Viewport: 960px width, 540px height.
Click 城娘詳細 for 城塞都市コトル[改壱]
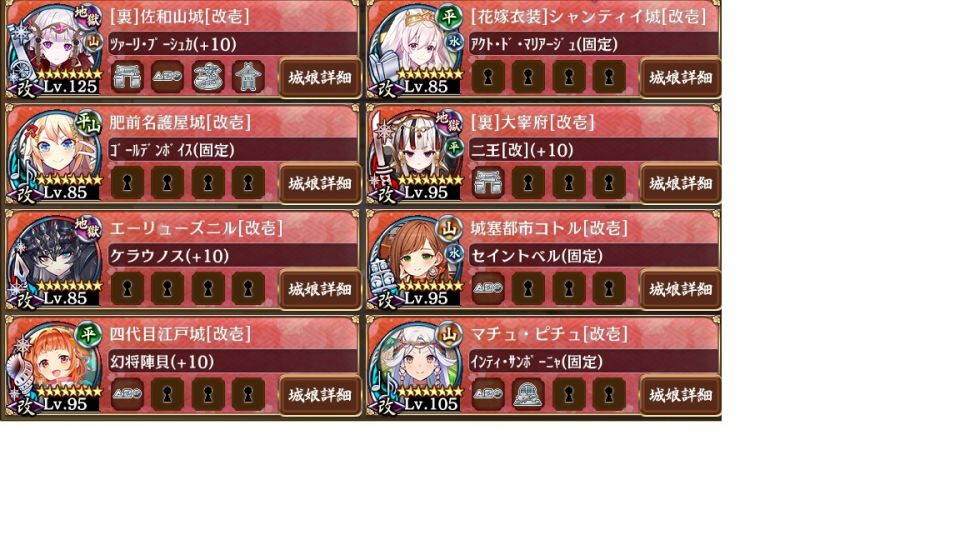click(680, 289)
